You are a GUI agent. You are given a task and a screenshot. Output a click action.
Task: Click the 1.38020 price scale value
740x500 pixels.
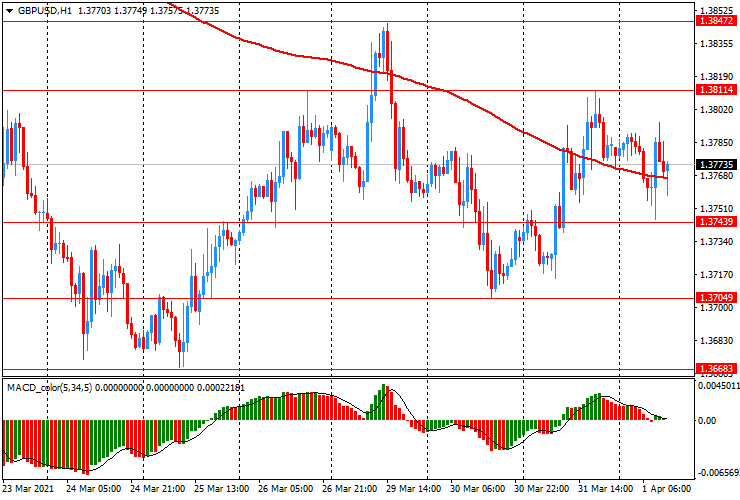tap(717, 110)
